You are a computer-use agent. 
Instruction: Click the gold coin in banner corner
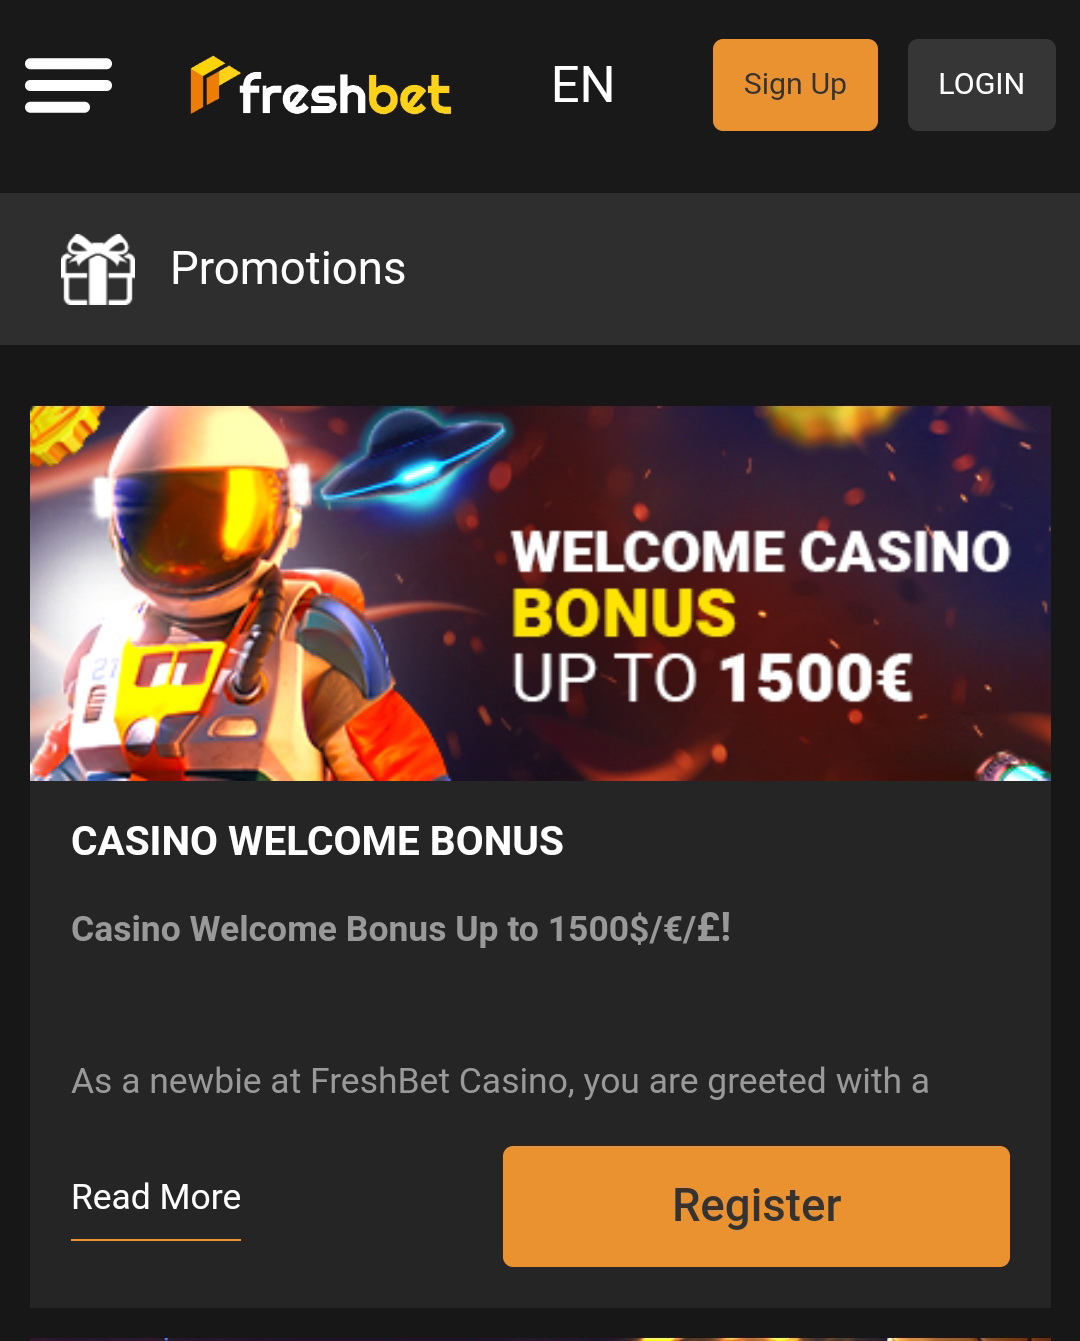tap(63, 432)
